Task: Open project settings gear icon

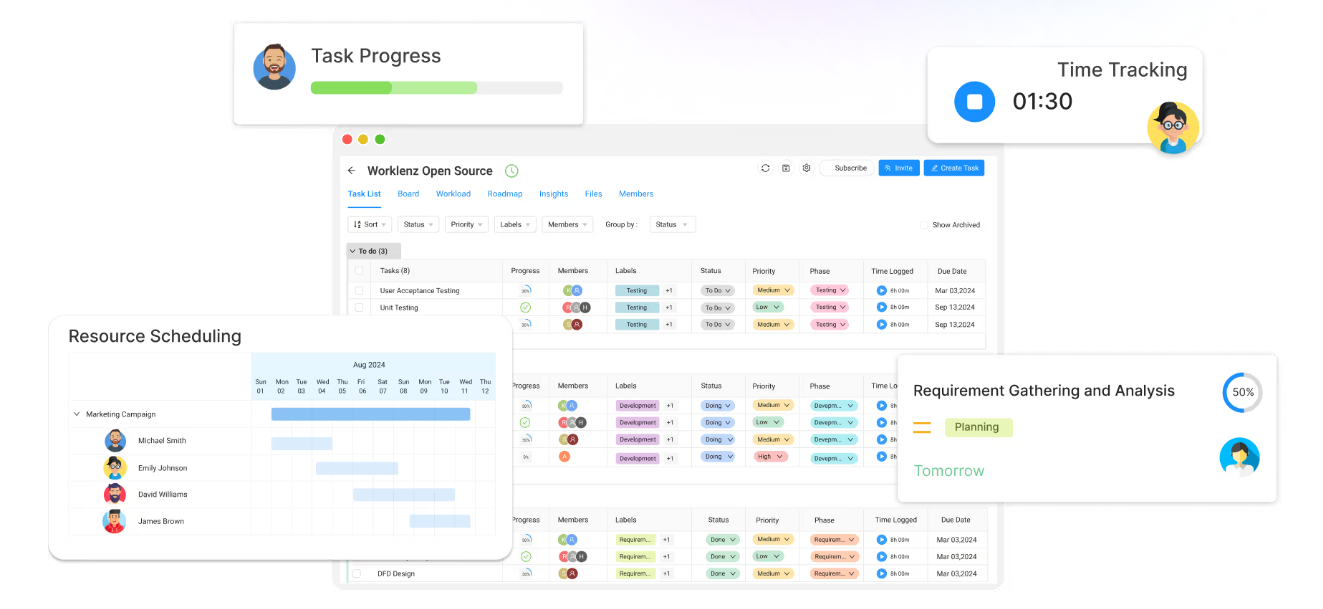Action: coord(806,168)
